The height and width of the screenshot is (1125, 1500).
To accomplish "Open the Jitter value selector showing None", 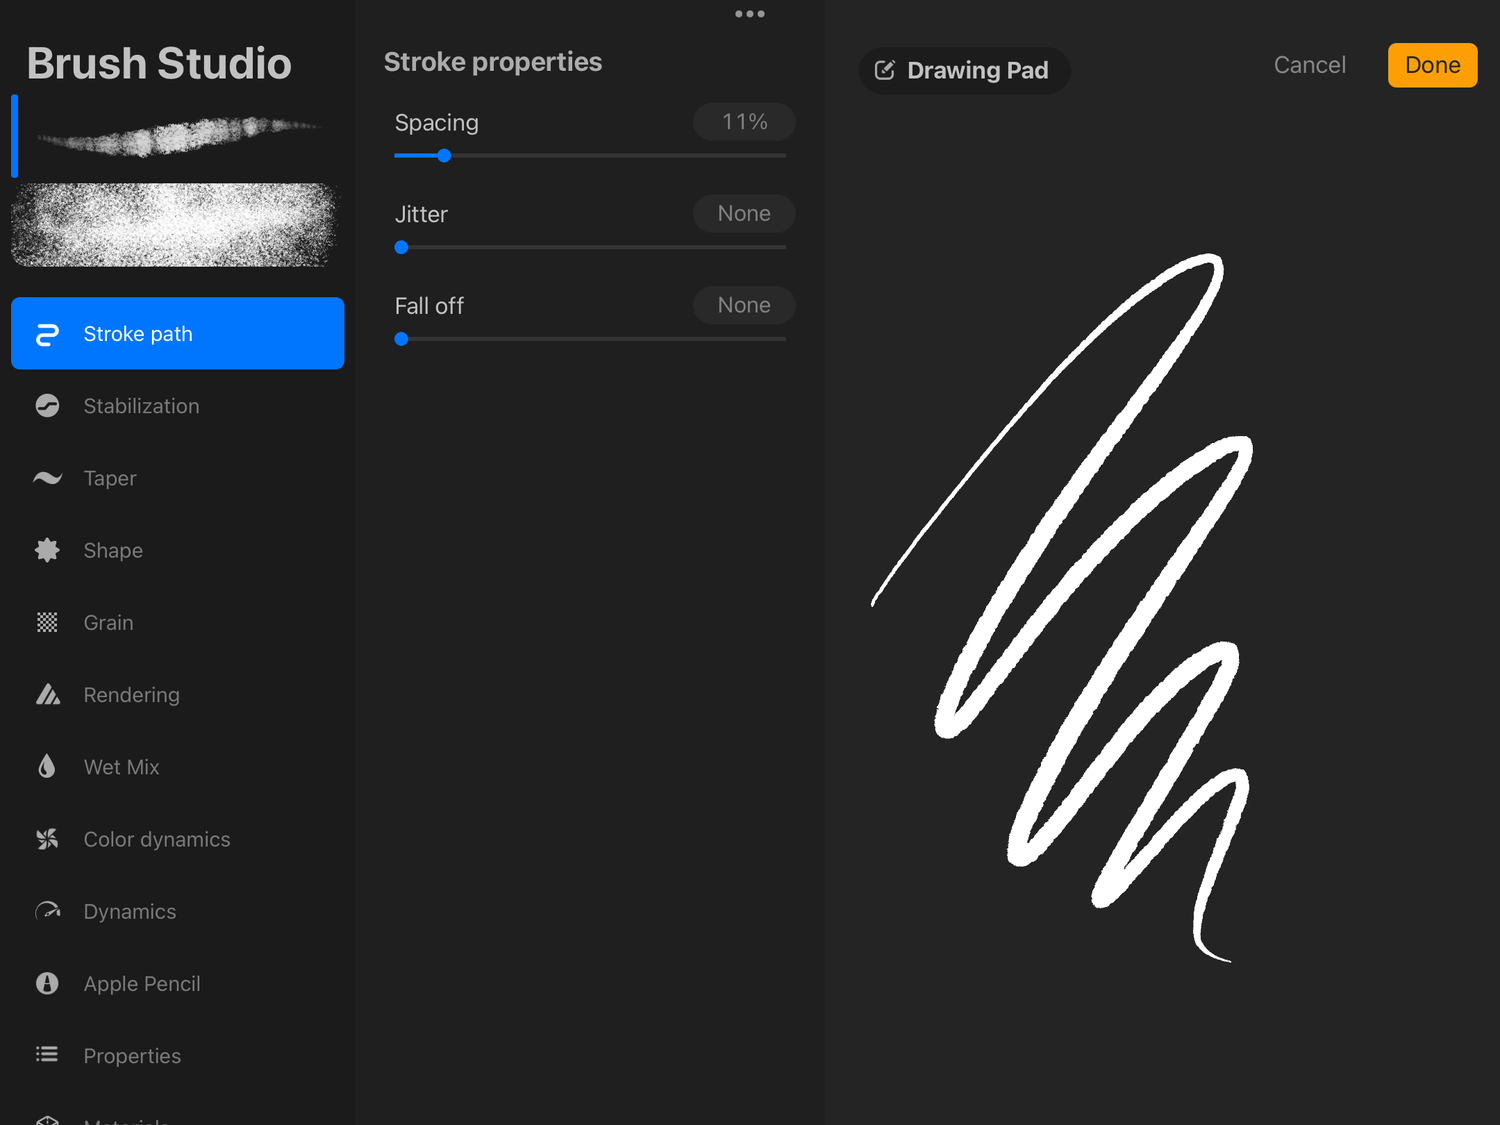I will (x=744, y=213).
